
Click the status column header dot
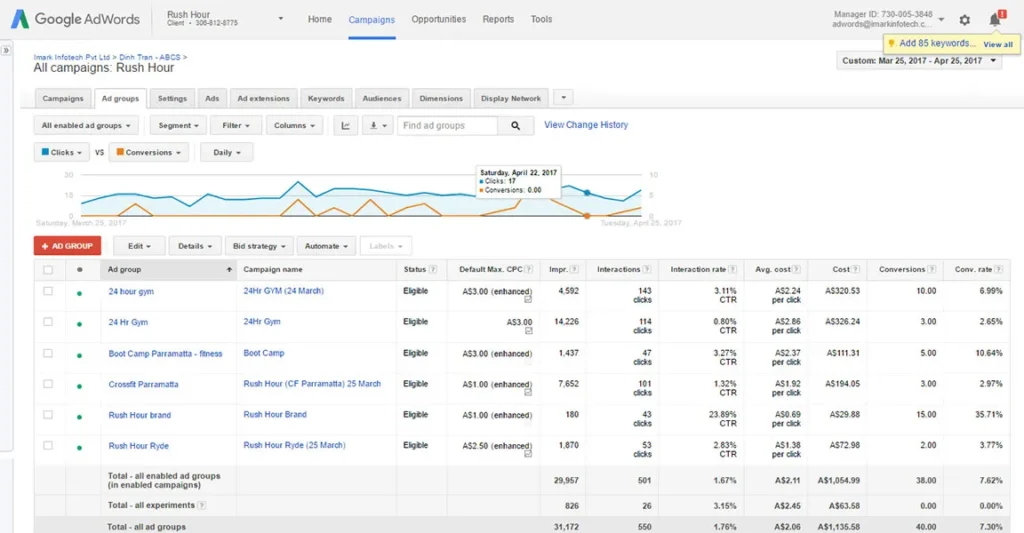pos(80,269)
